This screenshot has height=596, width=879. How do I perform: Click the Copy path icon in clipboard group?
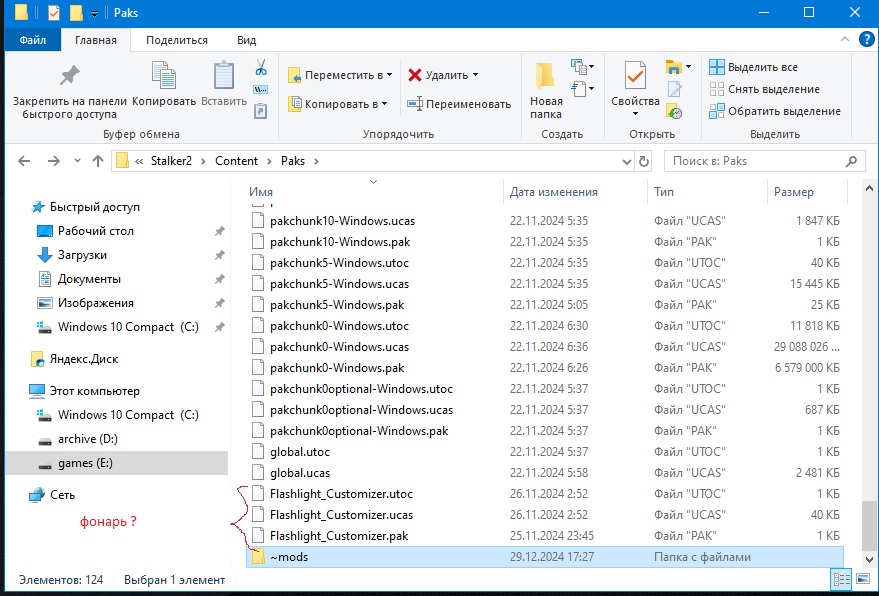pyautogui.click(x=261, y=89)
